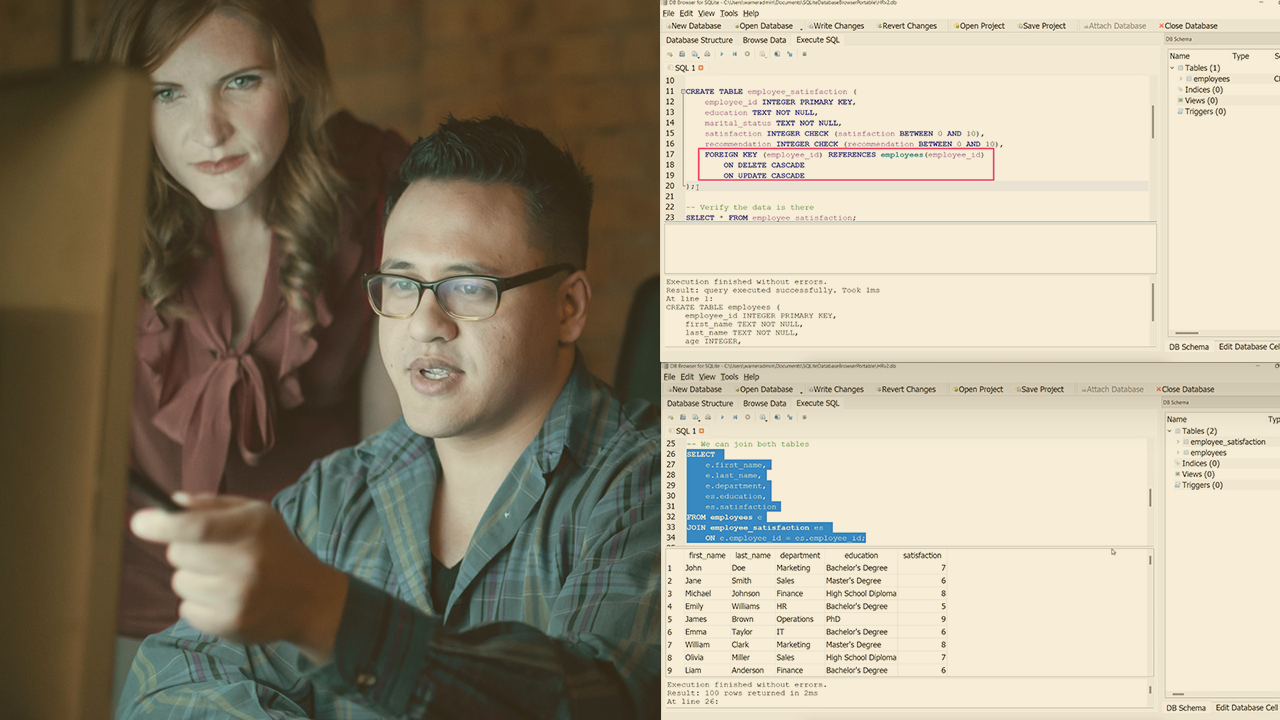Image resolution: width=1280 pixels, height=720 pixels.
Task: Switch to Browse Data tab in lower window
Action: click(x=764, y=403)
